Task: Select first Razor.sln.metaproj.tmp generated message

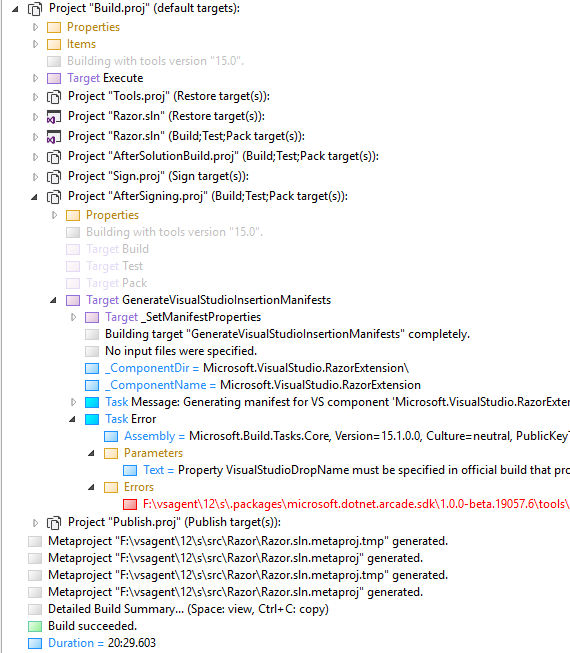Action: point(248,542)
